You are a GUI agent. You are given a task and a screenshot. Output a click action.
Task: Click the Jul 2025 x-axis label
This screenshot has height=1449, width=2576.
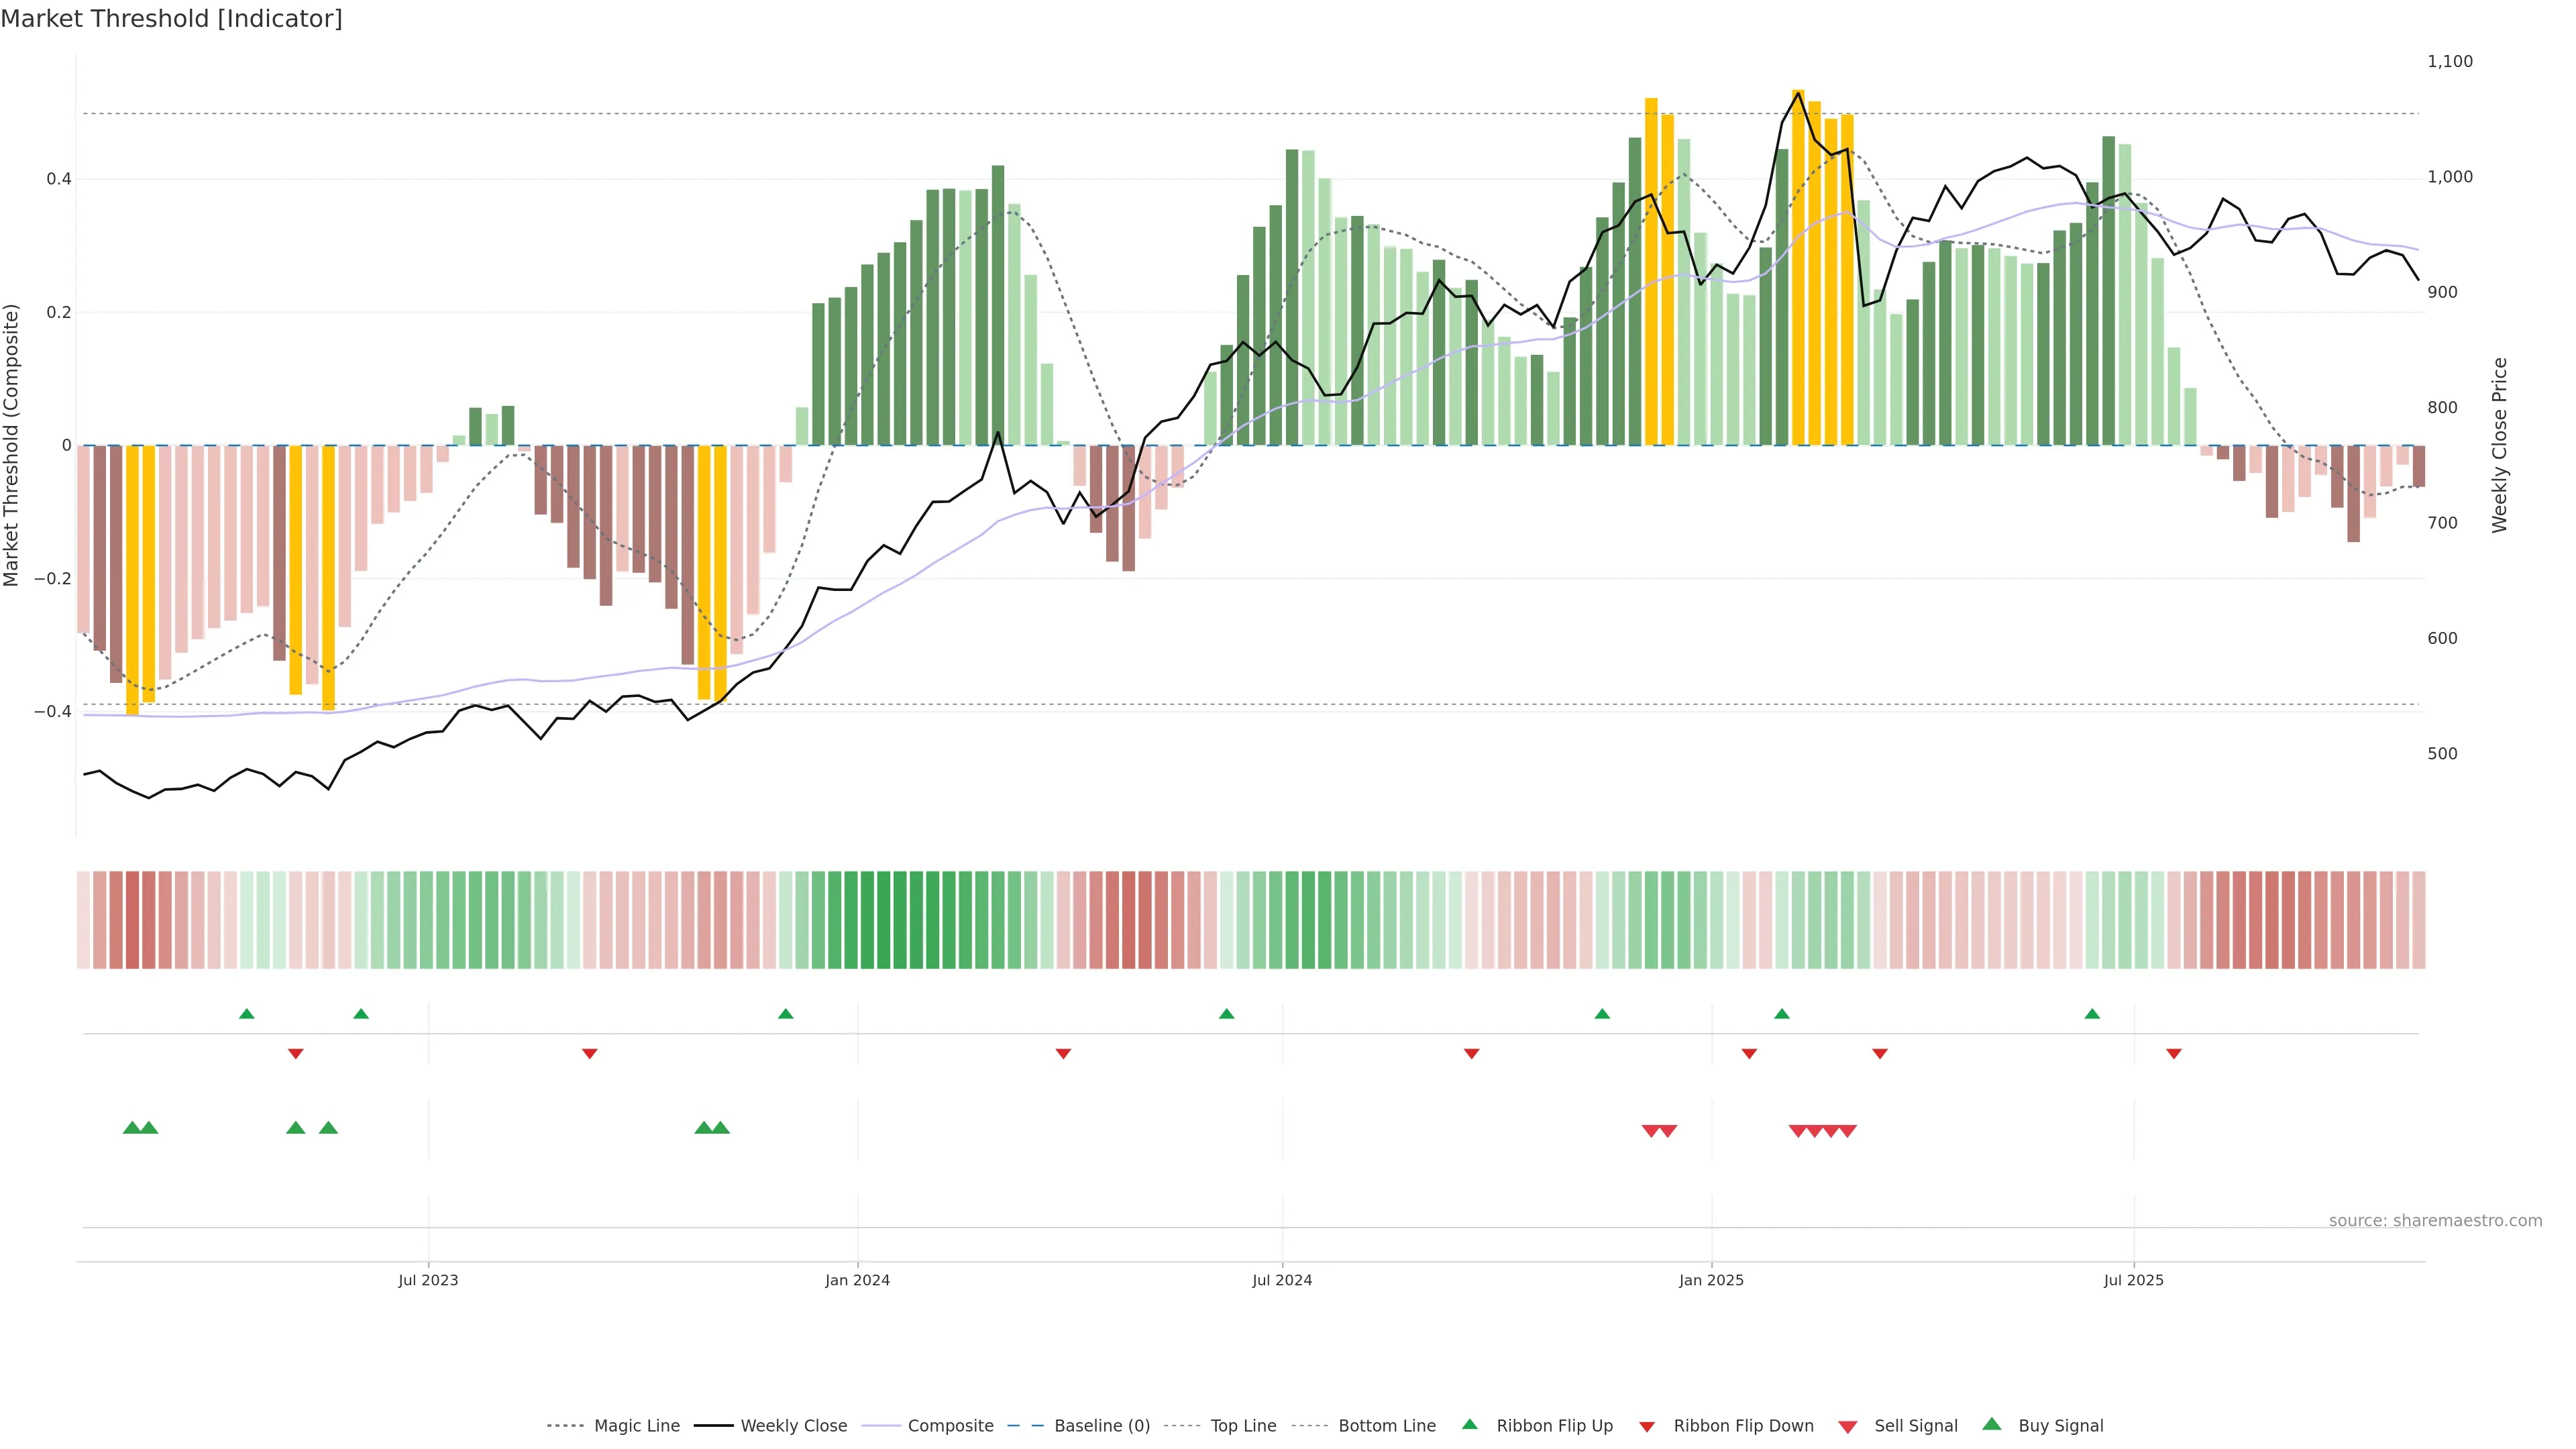[x=2133, y=1280]
